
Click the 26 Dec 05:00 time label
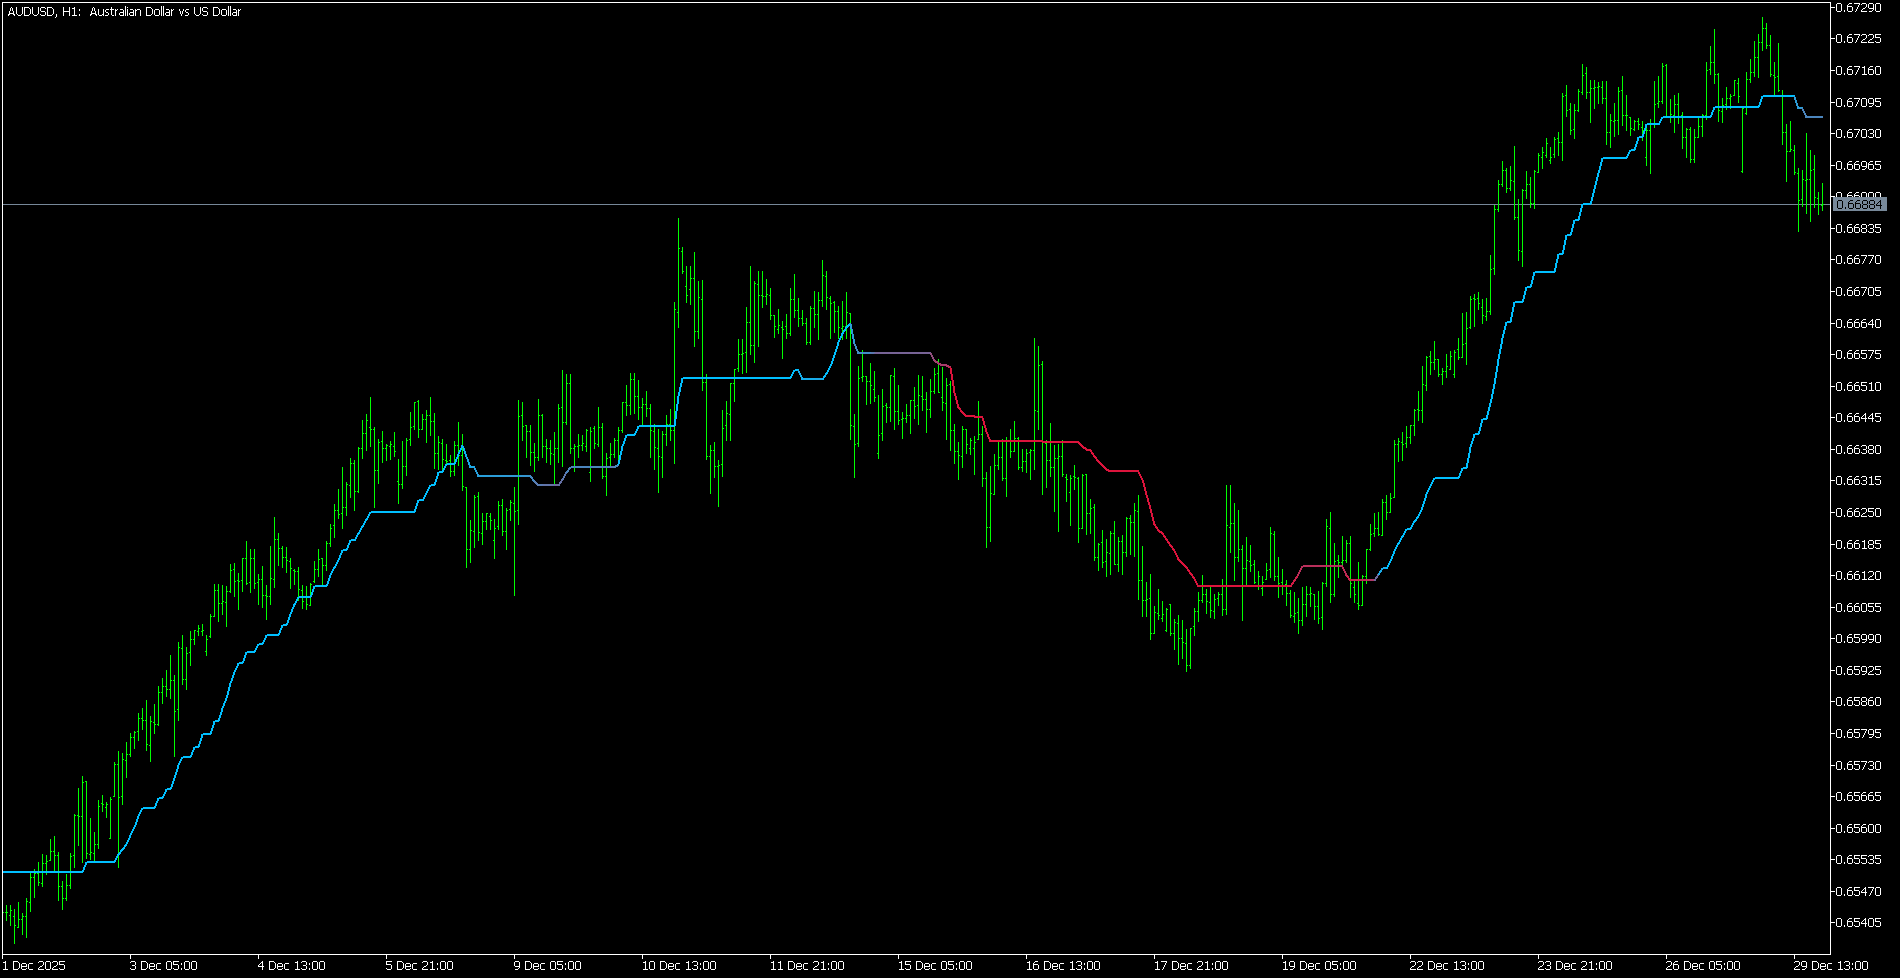click(x=1703, y=966)
